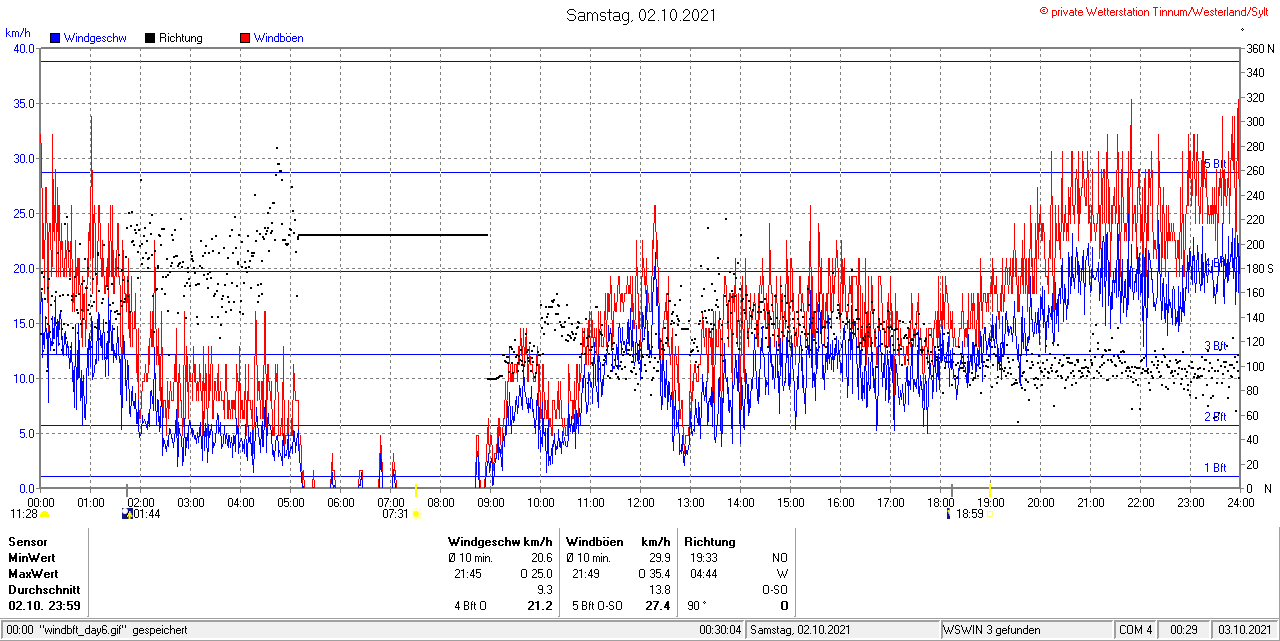Screen dimensions: 1280x641
Task: Click the 13.8 average gust value
Action: (x=659, y=590)
